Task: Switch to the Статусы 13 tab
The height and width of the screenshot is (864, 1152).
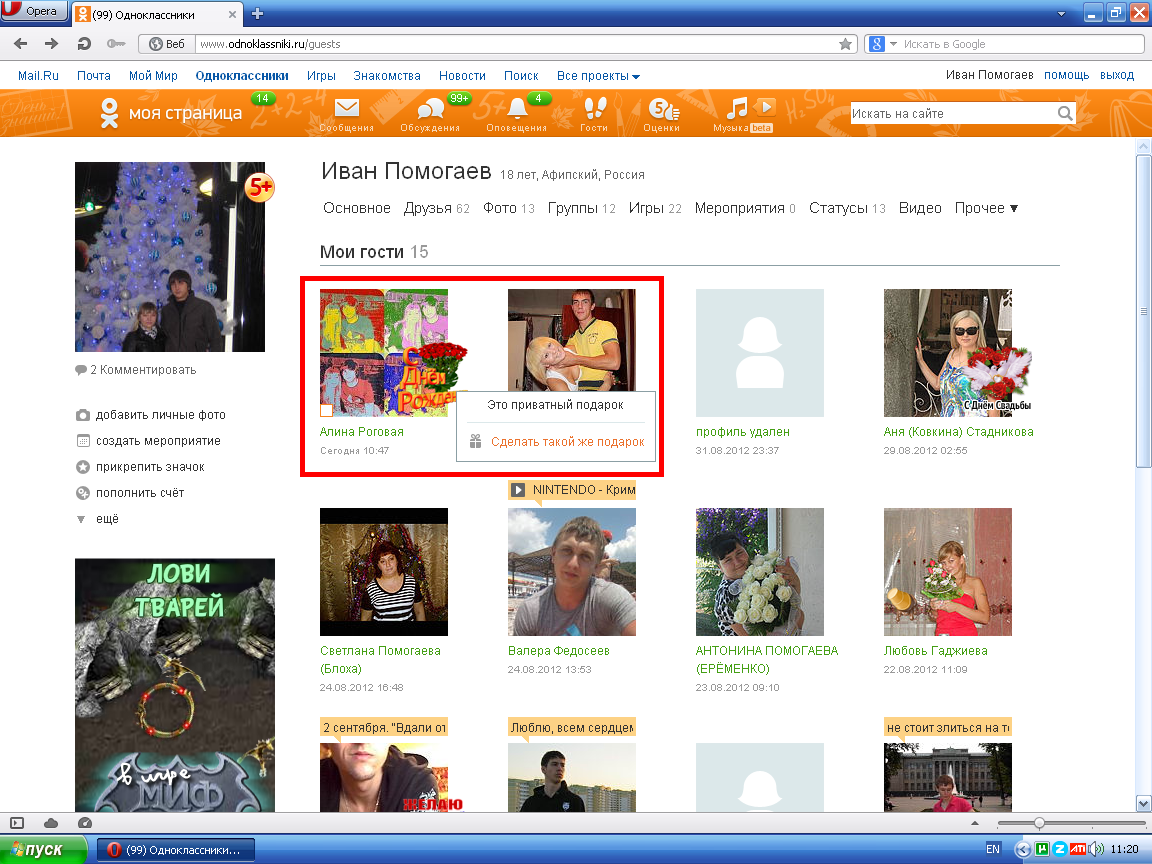Action: pyautogui.click(x=847, y=208)
